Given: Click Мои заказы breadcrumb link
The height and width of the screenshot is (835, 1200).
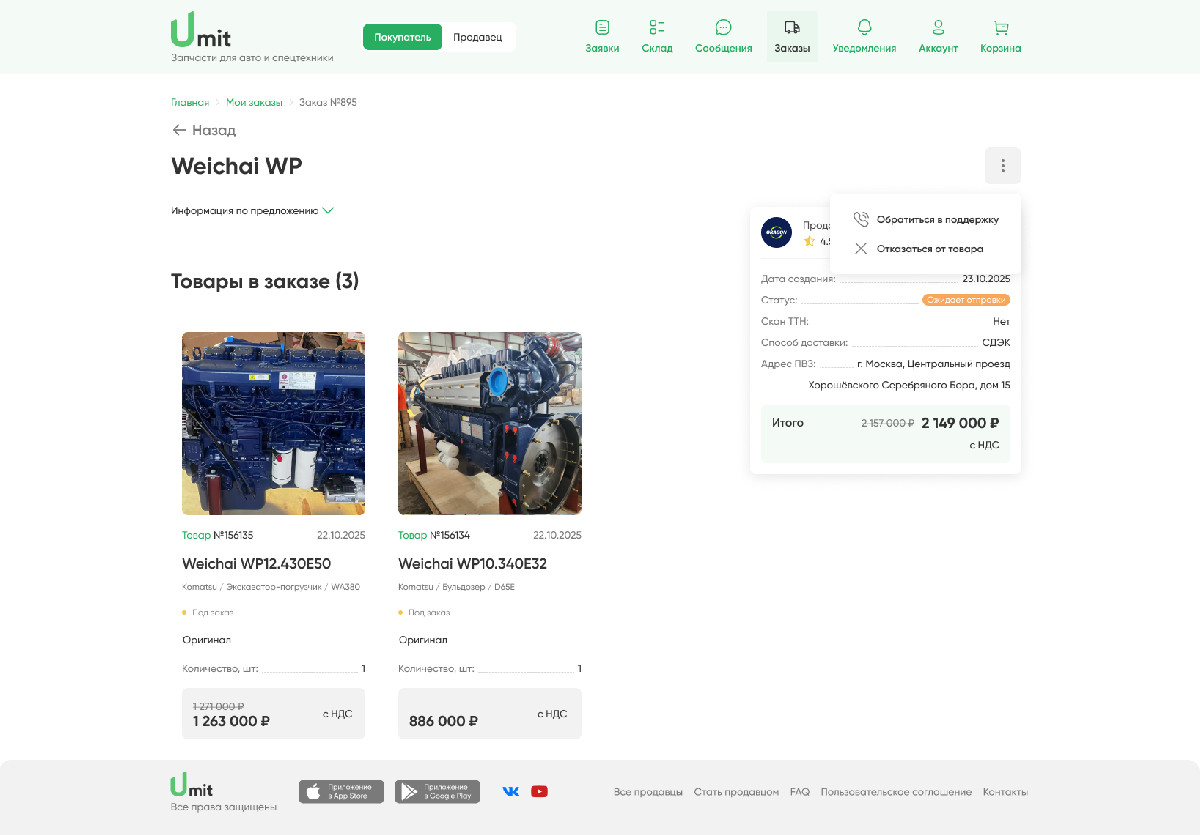Looking at the screenshot, I should coord(254,102).
